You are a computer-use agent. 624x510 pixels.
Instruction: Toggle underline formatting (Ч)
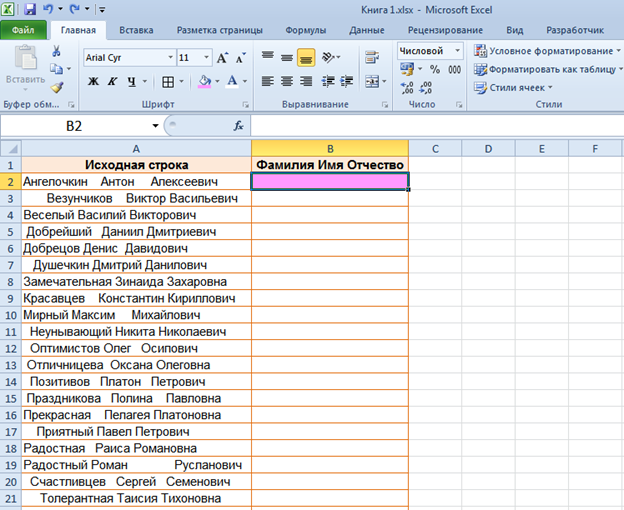tap(131, 82)
